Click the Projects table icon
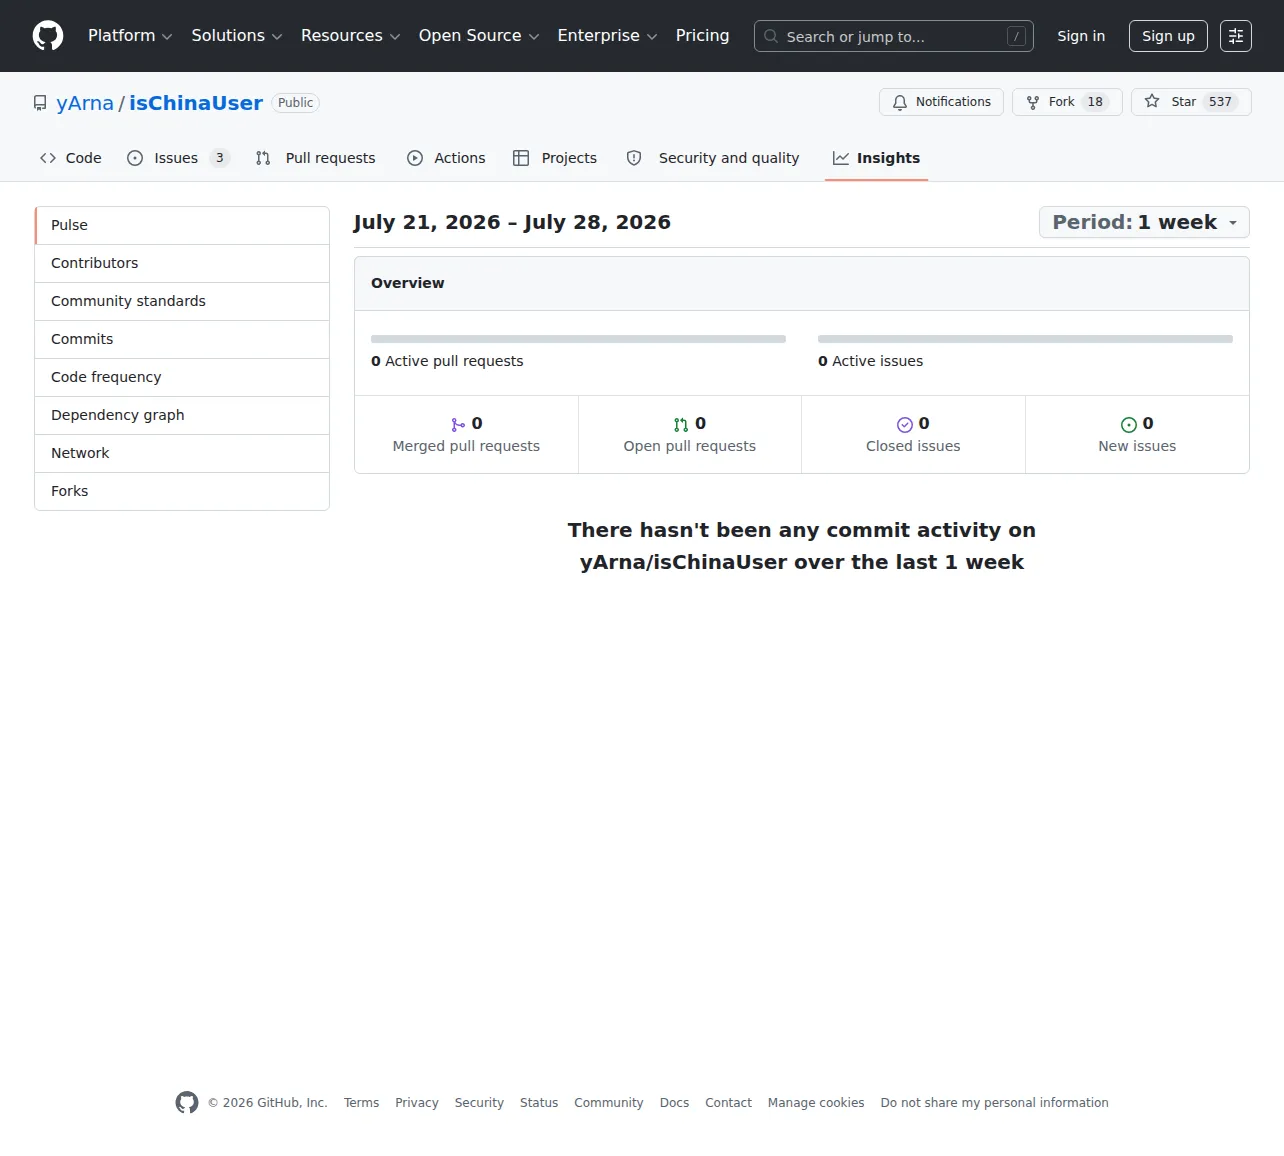 pyautogui.click(x=521, y=158)
